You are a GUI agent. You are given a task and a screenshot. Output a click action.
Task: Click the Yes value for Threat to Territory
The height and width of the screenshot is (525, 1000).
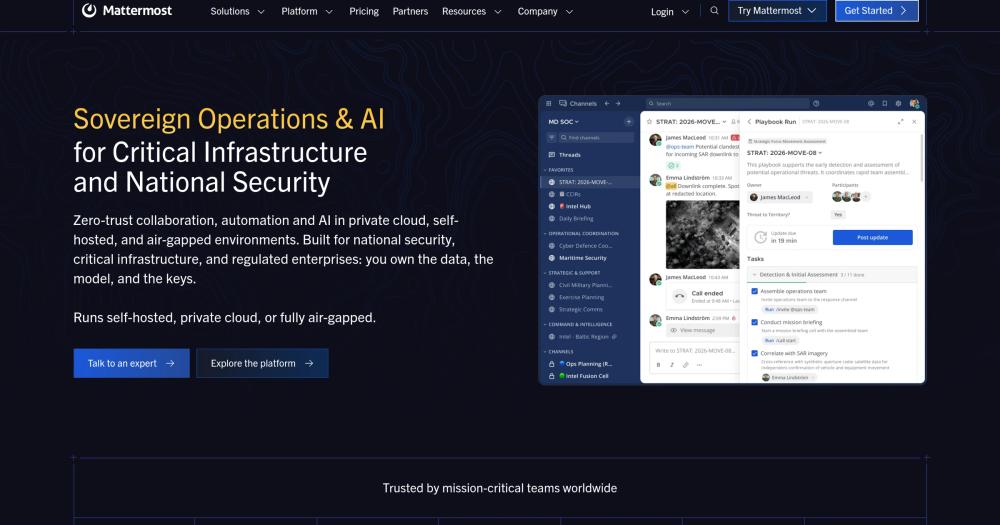pos(838,215)
